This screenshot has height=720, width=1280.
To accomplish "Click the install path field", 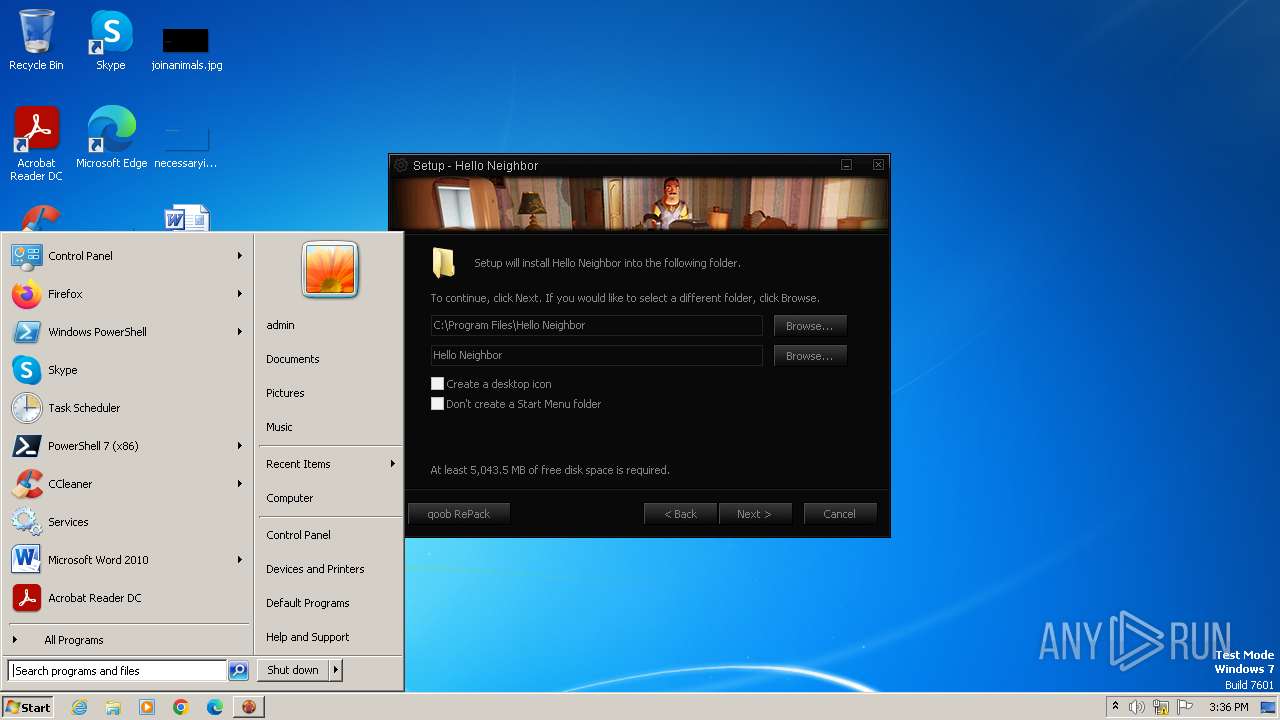I will coord(597,325).
